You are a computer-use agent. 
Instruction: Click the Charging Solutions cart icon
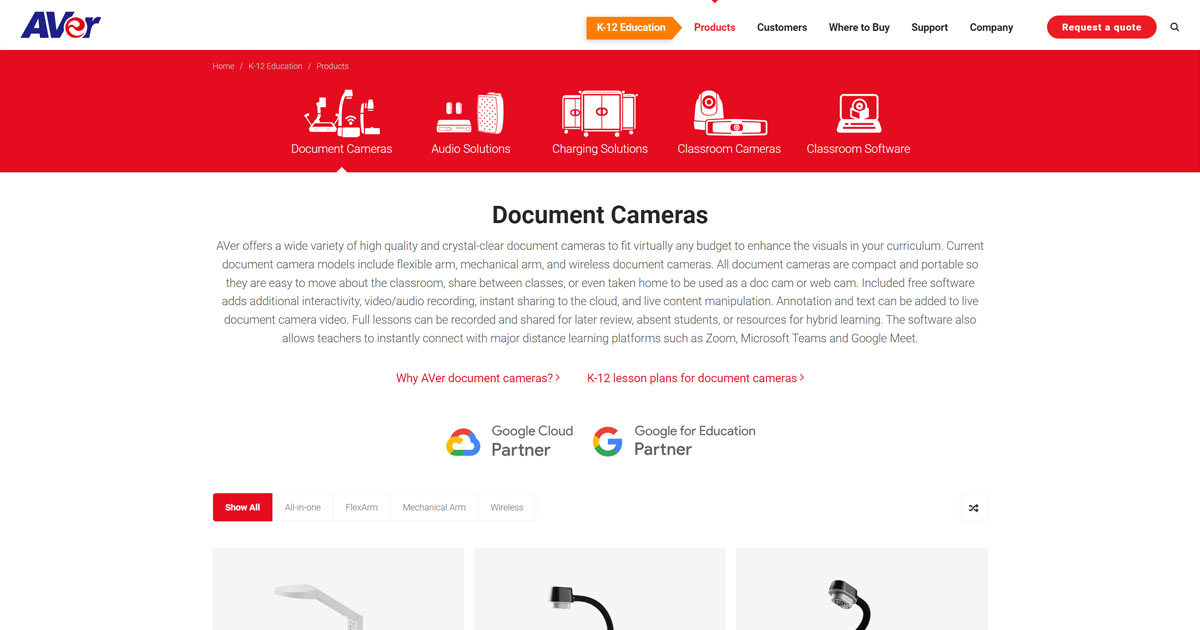click(599, 112)
